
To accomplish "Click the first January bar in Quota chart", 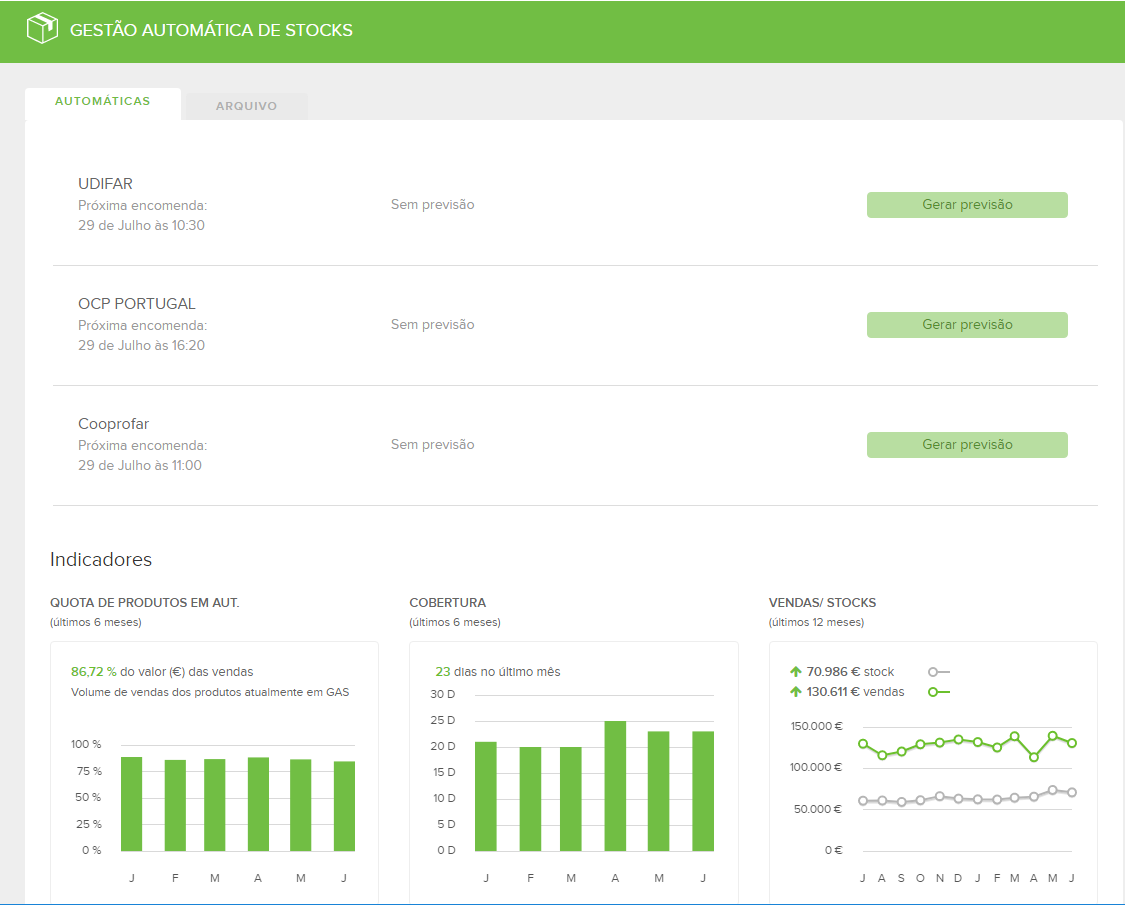I will coord(131,803).
